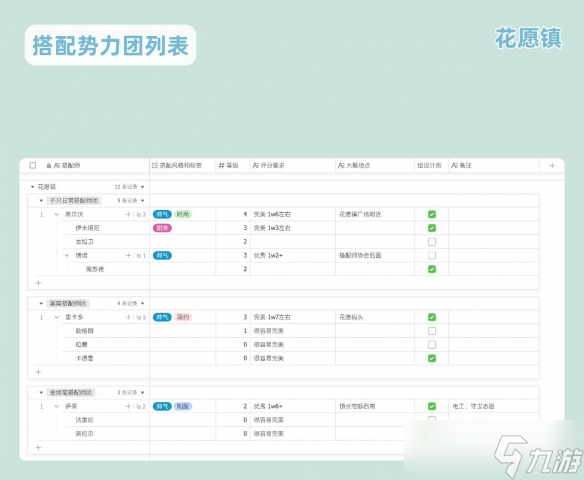This screenshot has width=584, height=480.
Task: Uncheck the checkbox in the 优秀 1w6+ row
Action: tap(432, 406)
